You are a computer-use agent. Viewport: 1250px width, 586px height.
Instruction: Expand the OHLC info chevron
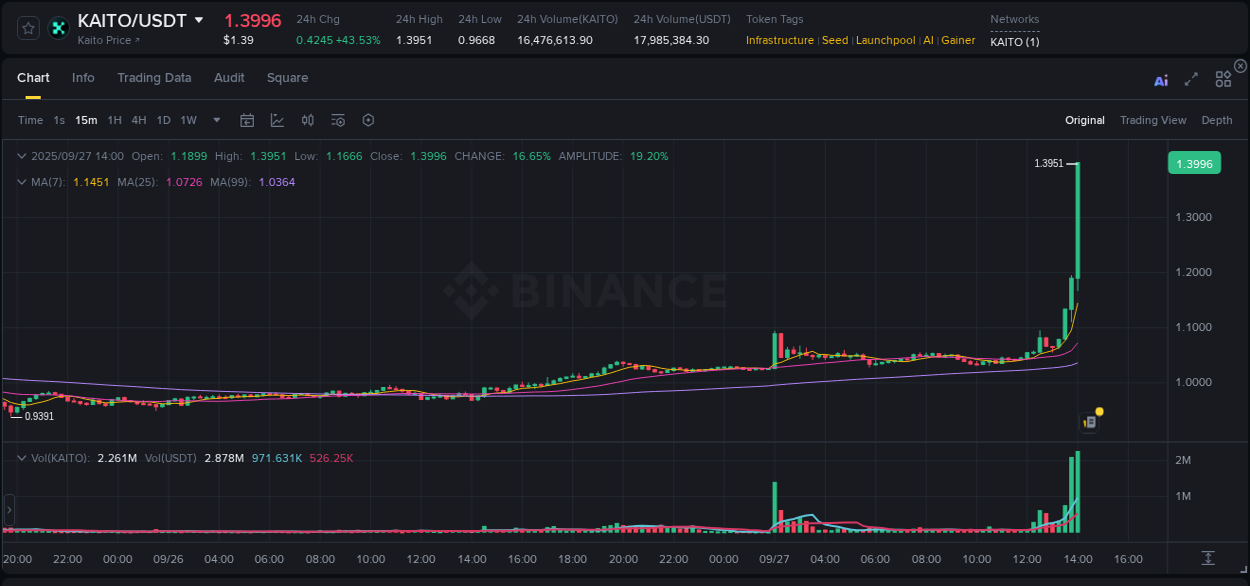coord(22,156)
